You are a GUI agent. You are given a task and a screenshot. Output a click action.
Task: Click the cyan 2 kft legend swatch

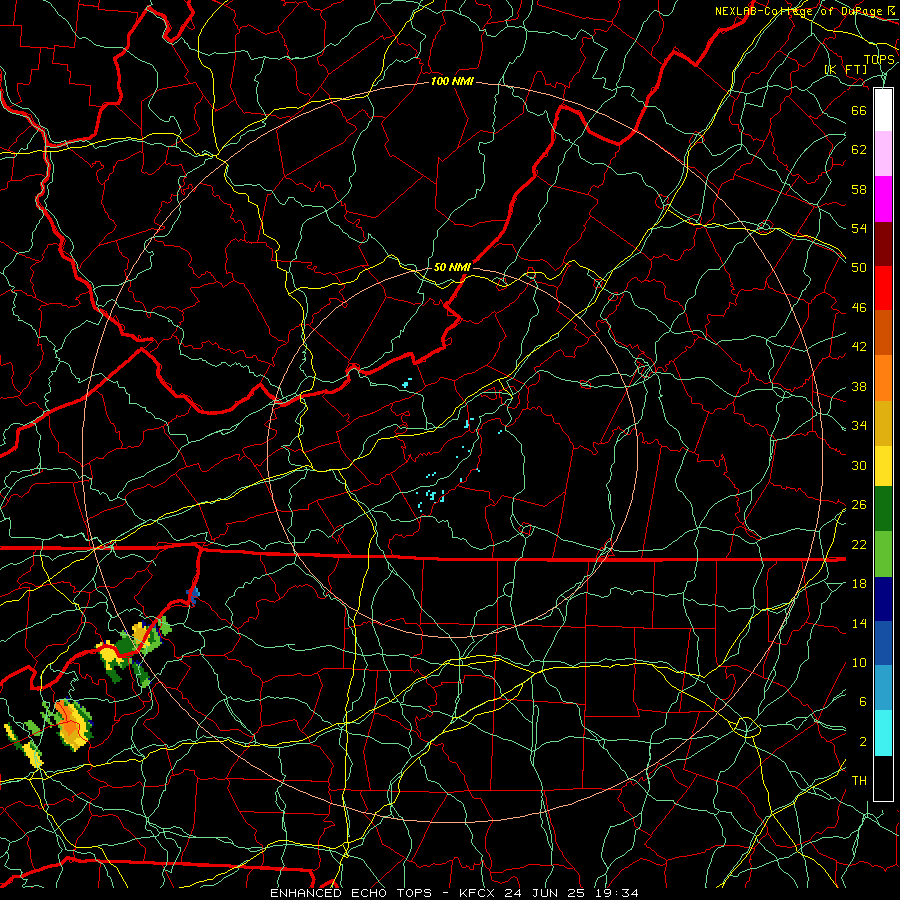tap(883, 733)
